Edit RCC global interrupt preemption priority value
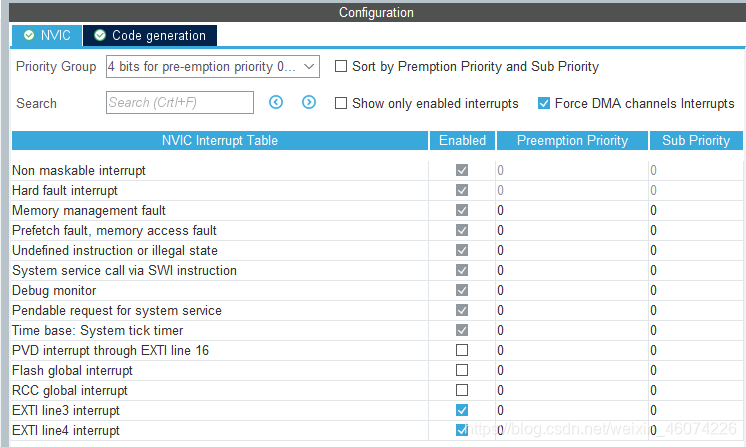 pos(572,390)
